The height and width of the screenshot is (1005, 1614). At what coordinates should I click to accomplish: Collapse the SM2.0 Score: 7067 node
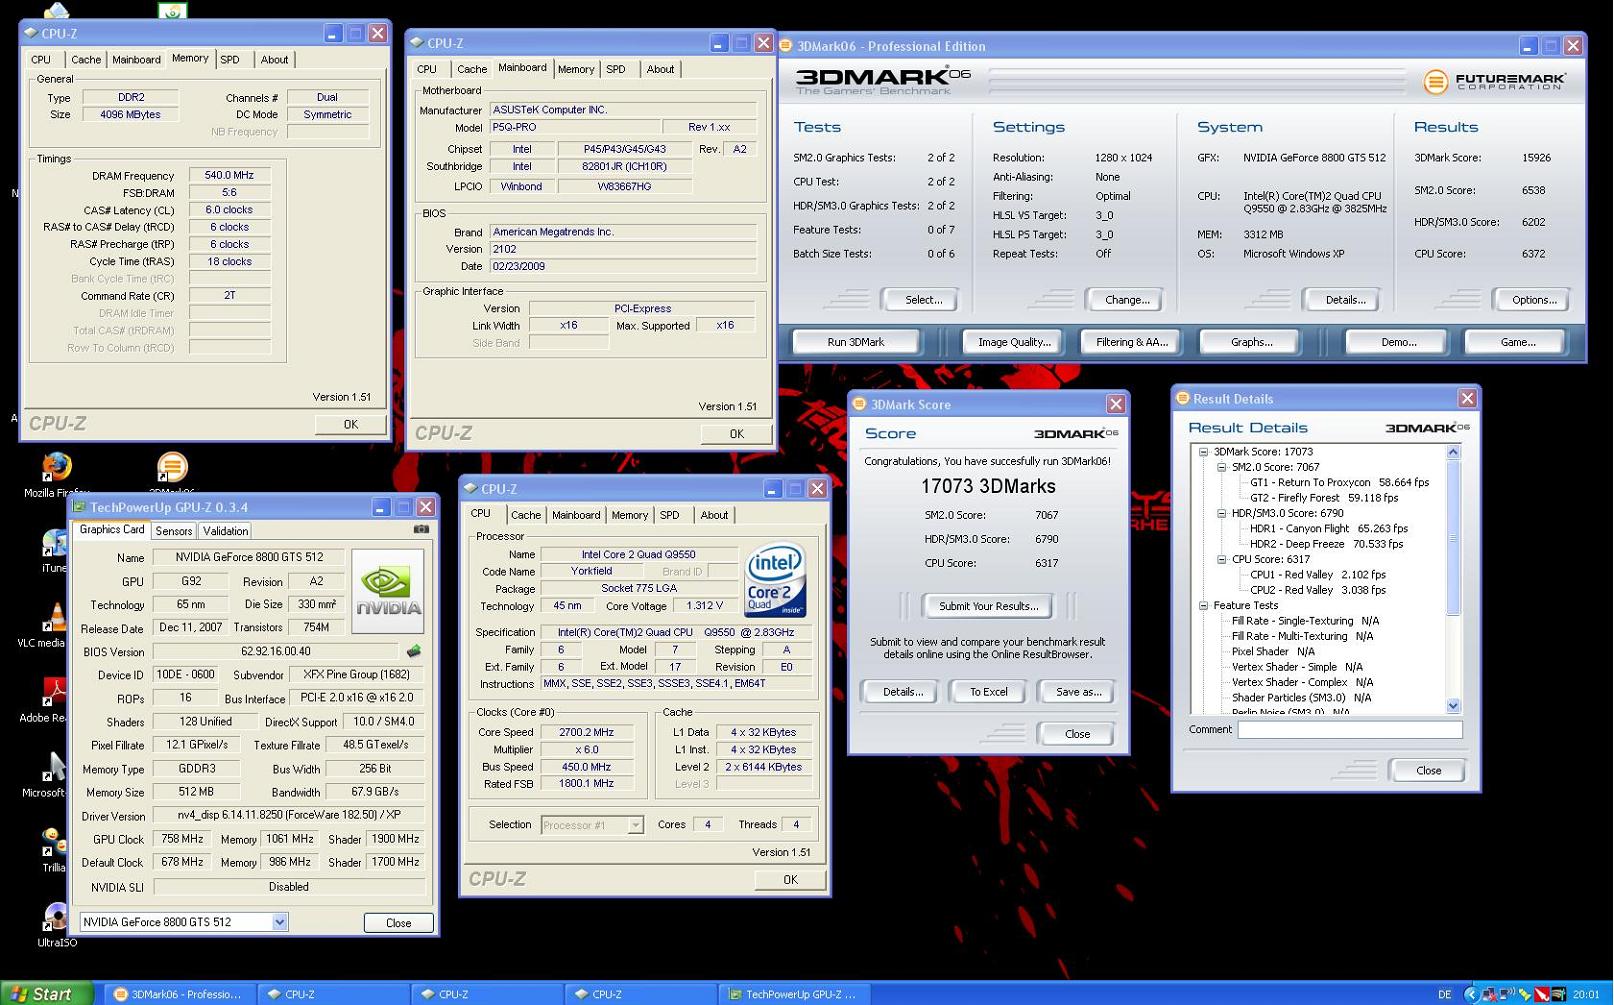pyautogui.click(x=1221, y=467)
